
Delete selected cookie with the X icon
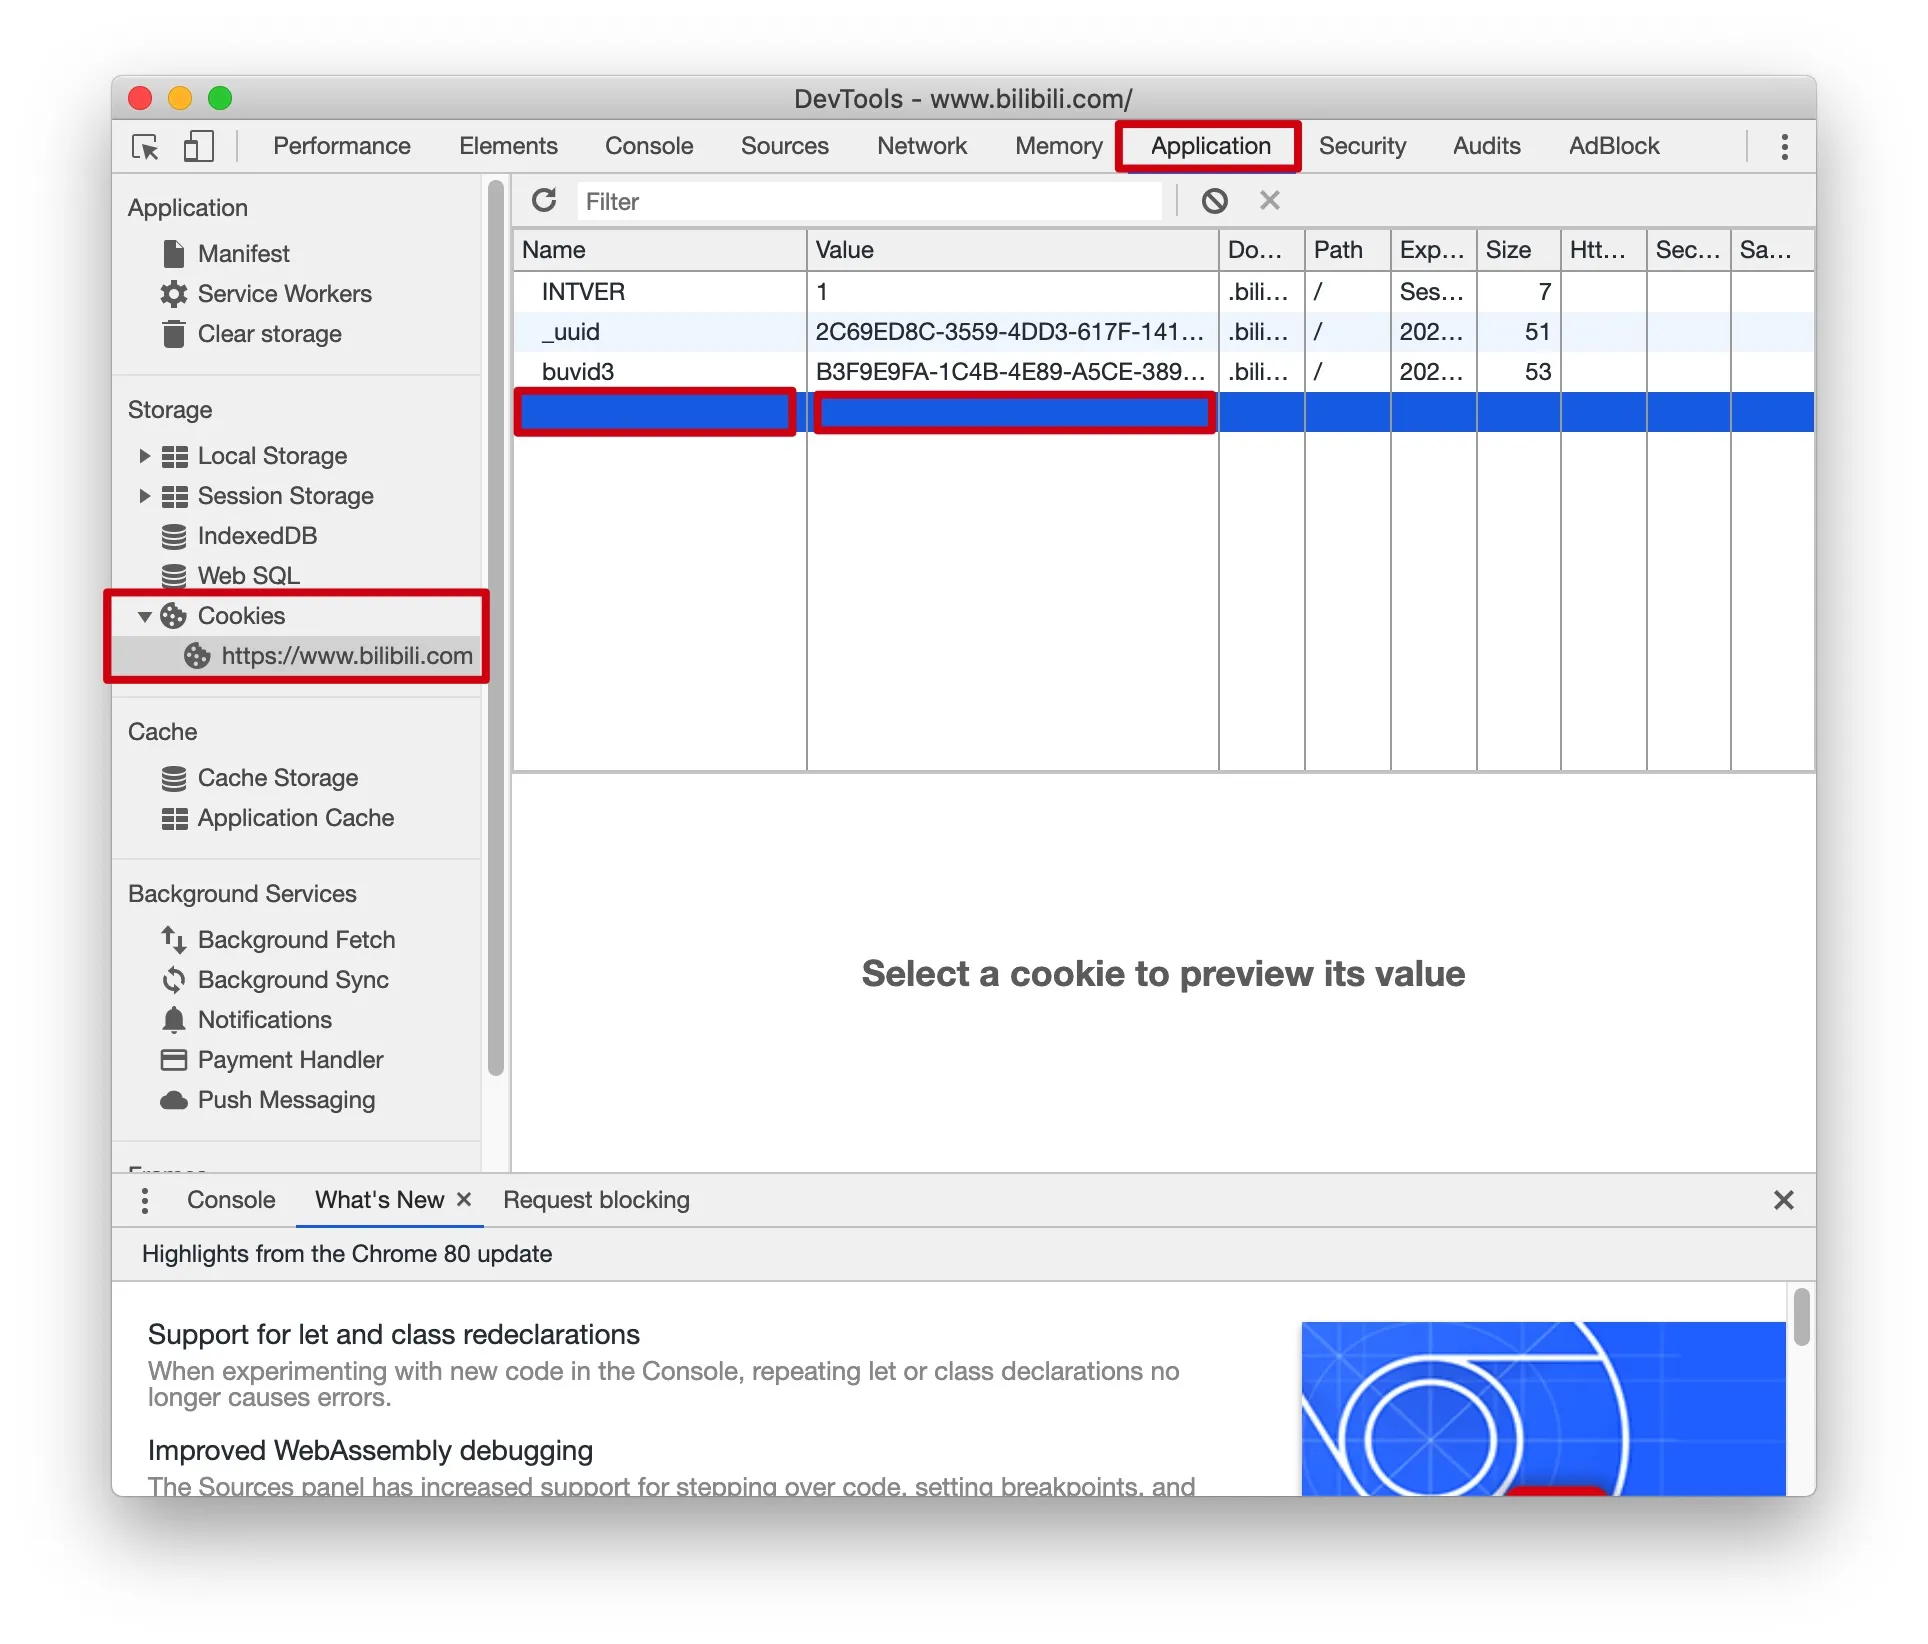pos(1269,201)
